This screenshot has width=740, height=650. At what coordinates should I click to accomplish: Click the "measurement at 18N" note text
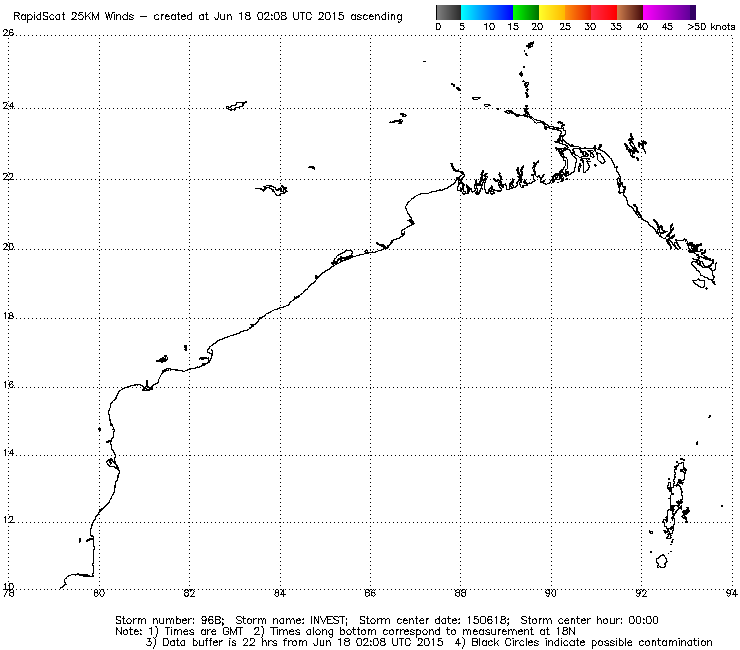519,631
